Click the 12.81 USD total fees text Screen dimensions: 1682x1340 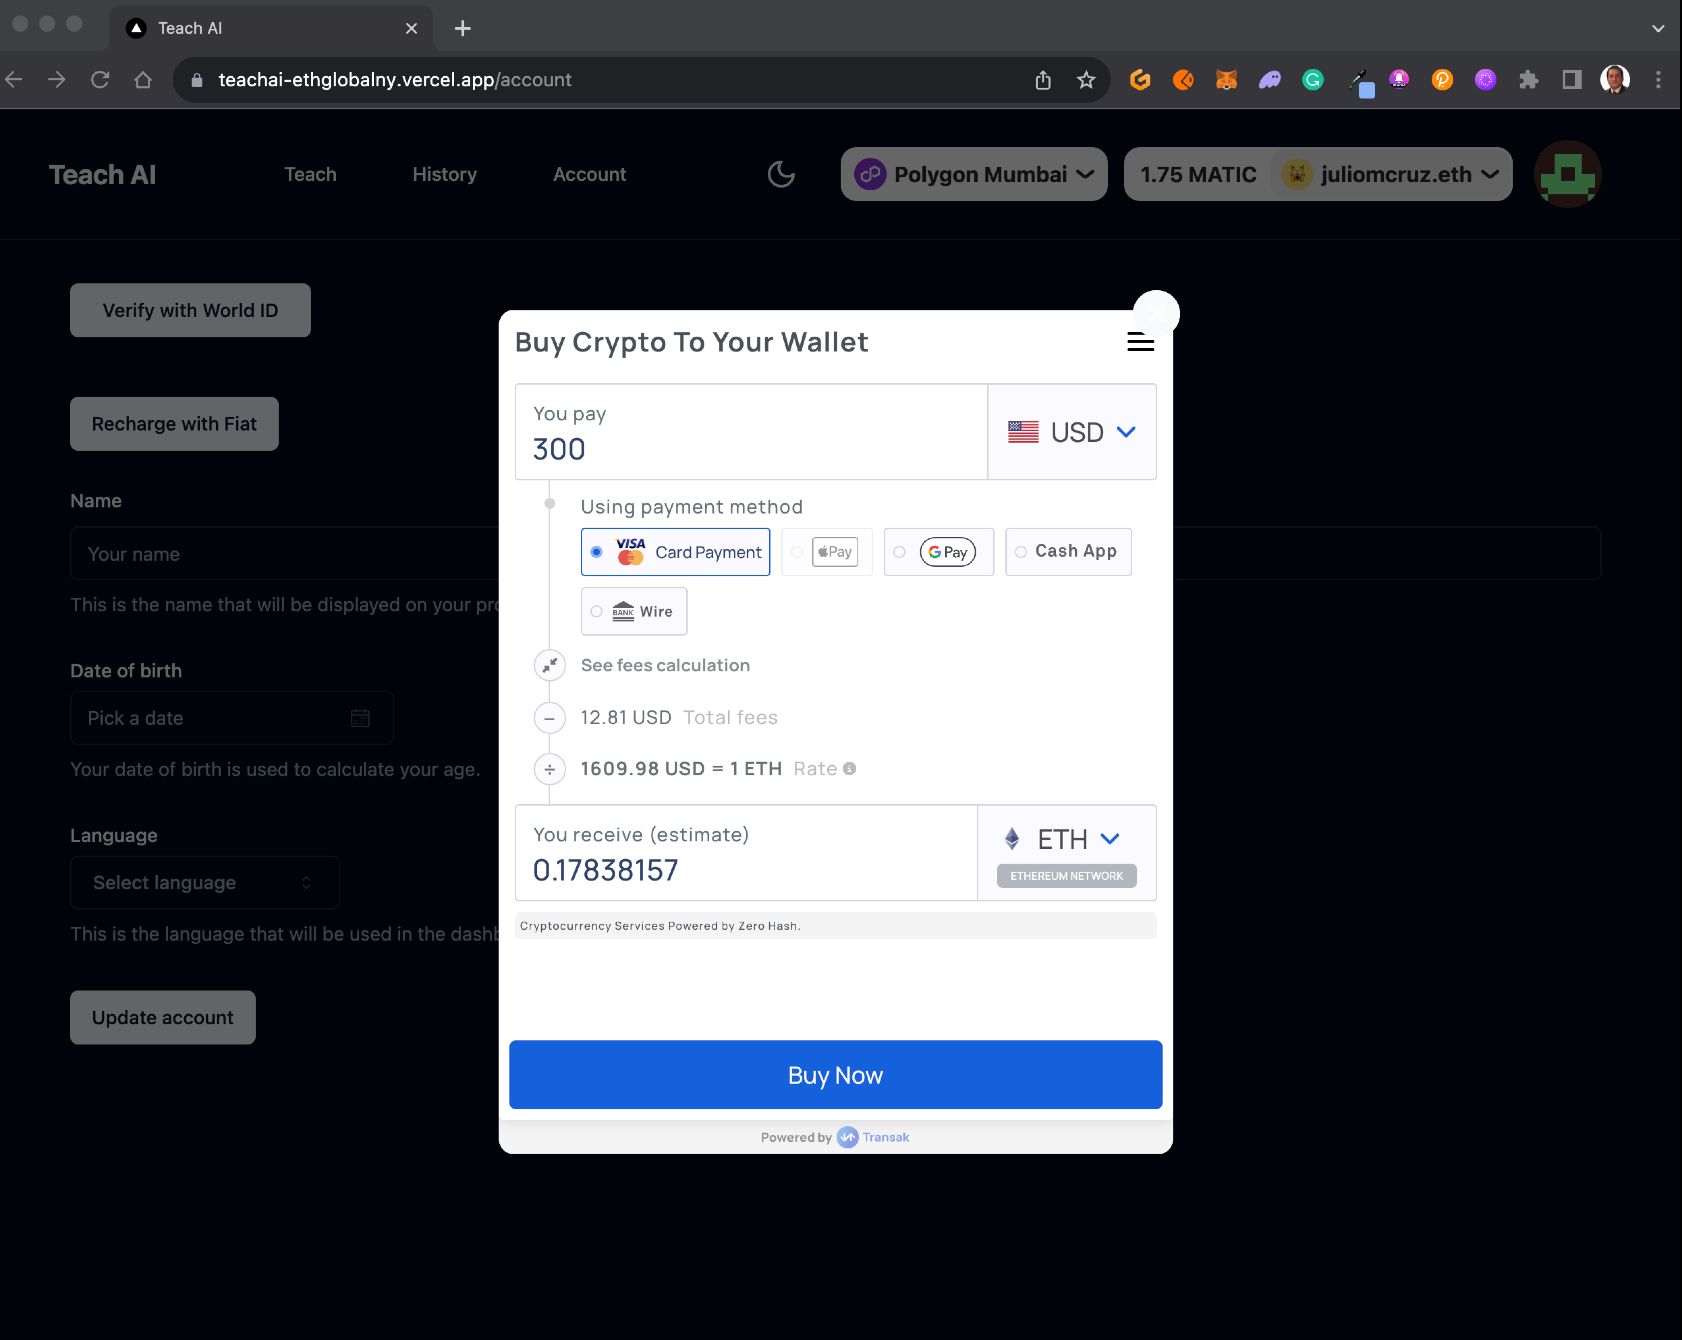[x=626, y=718]
